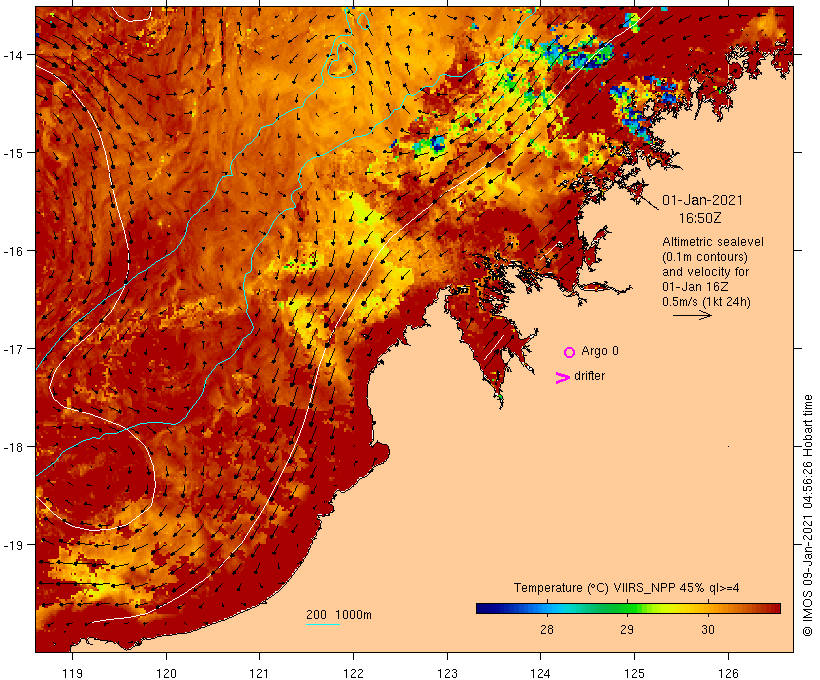Click the 'Temperature (°C) VIIRS_NPP 45% ql>=4' title
Screen dimensions: 820x680
pyautogui.click(x=627, y=587)
